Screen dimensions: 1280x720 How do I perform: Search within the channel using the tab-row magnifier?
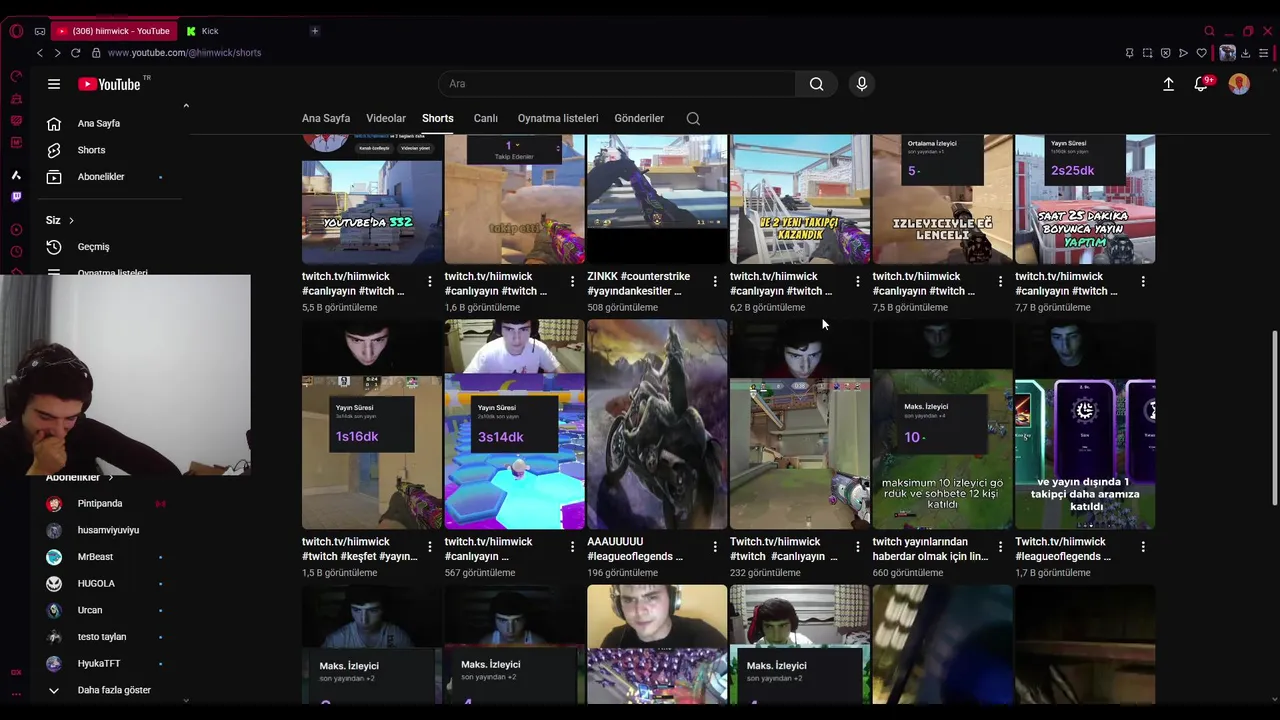[693, 118]
